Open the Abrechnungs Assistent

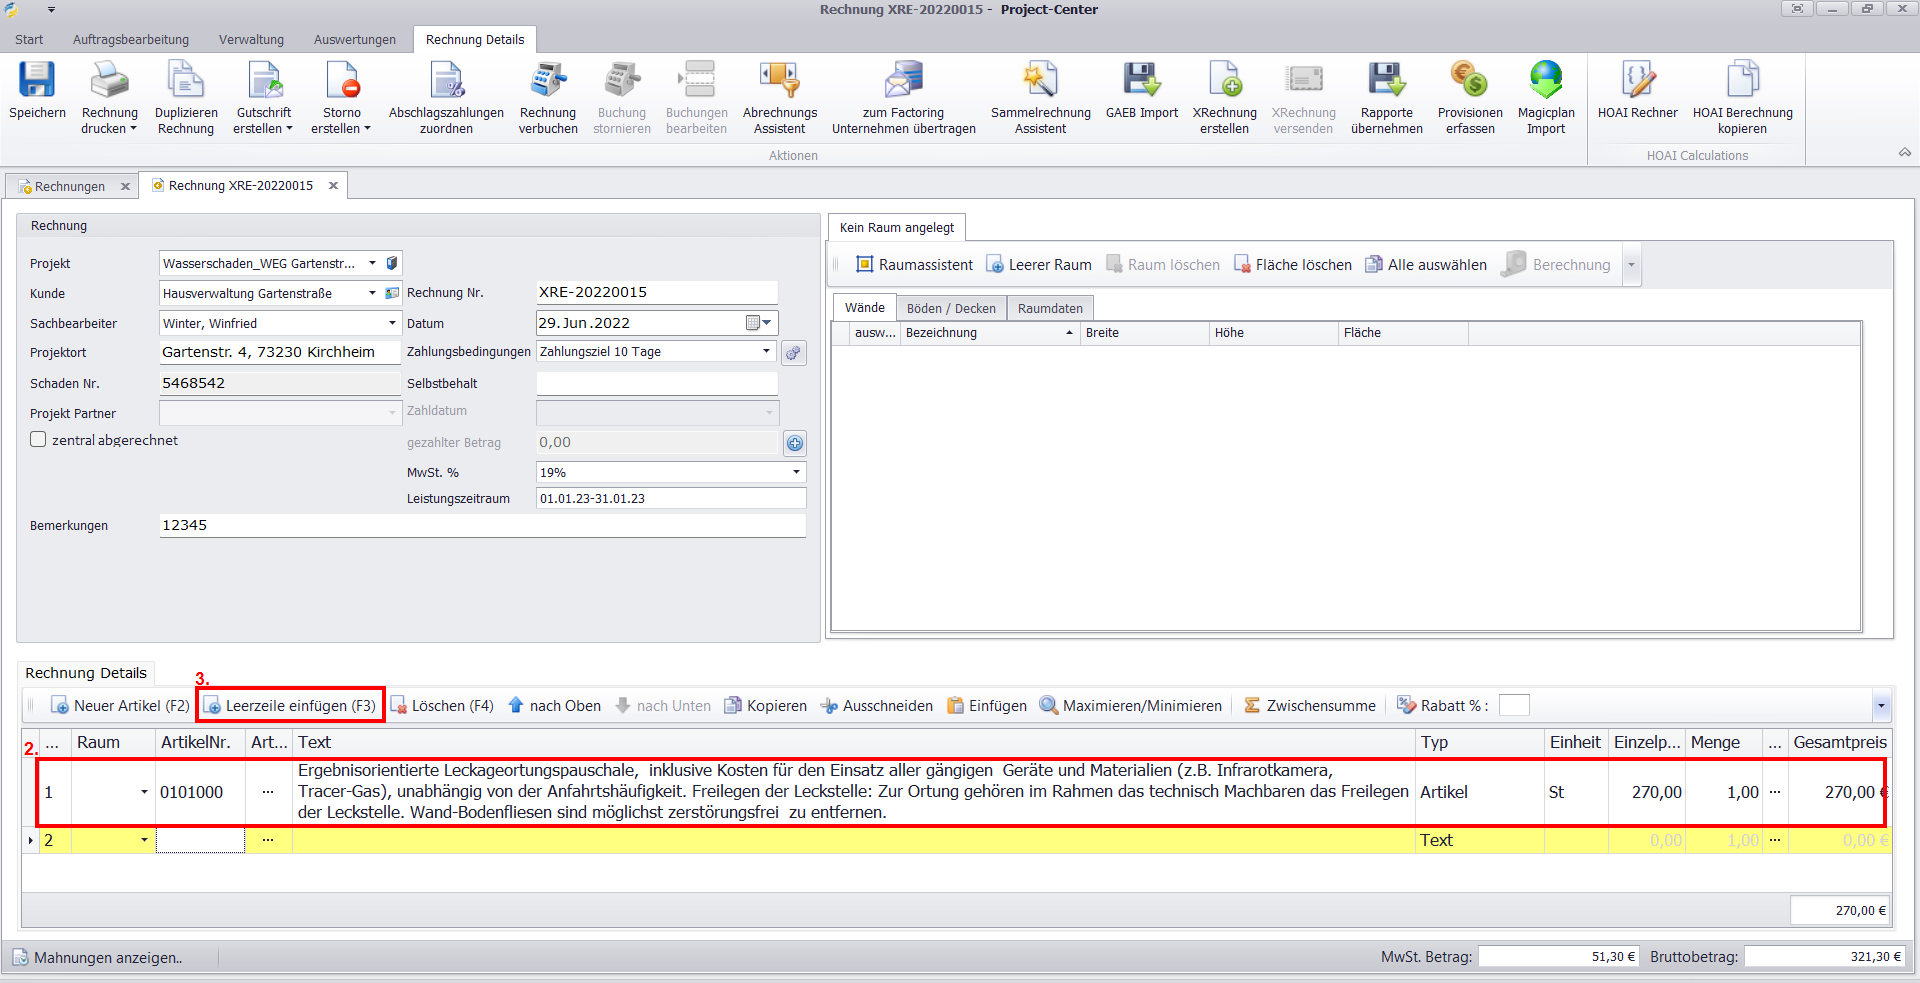[x=779, y=82]
